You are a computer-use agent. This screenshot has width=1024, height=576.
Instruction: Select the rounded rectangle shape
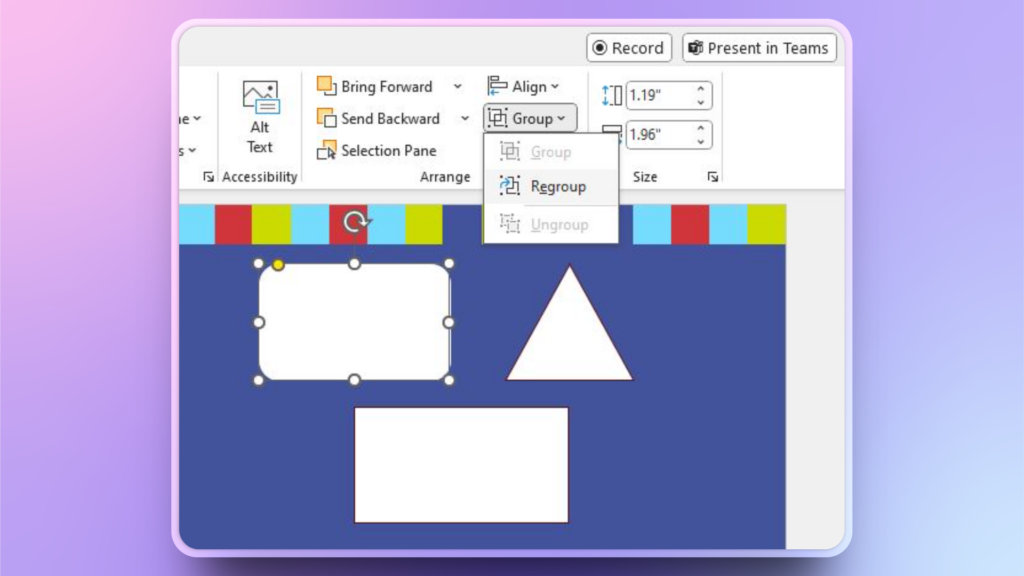tap(354, 322)
